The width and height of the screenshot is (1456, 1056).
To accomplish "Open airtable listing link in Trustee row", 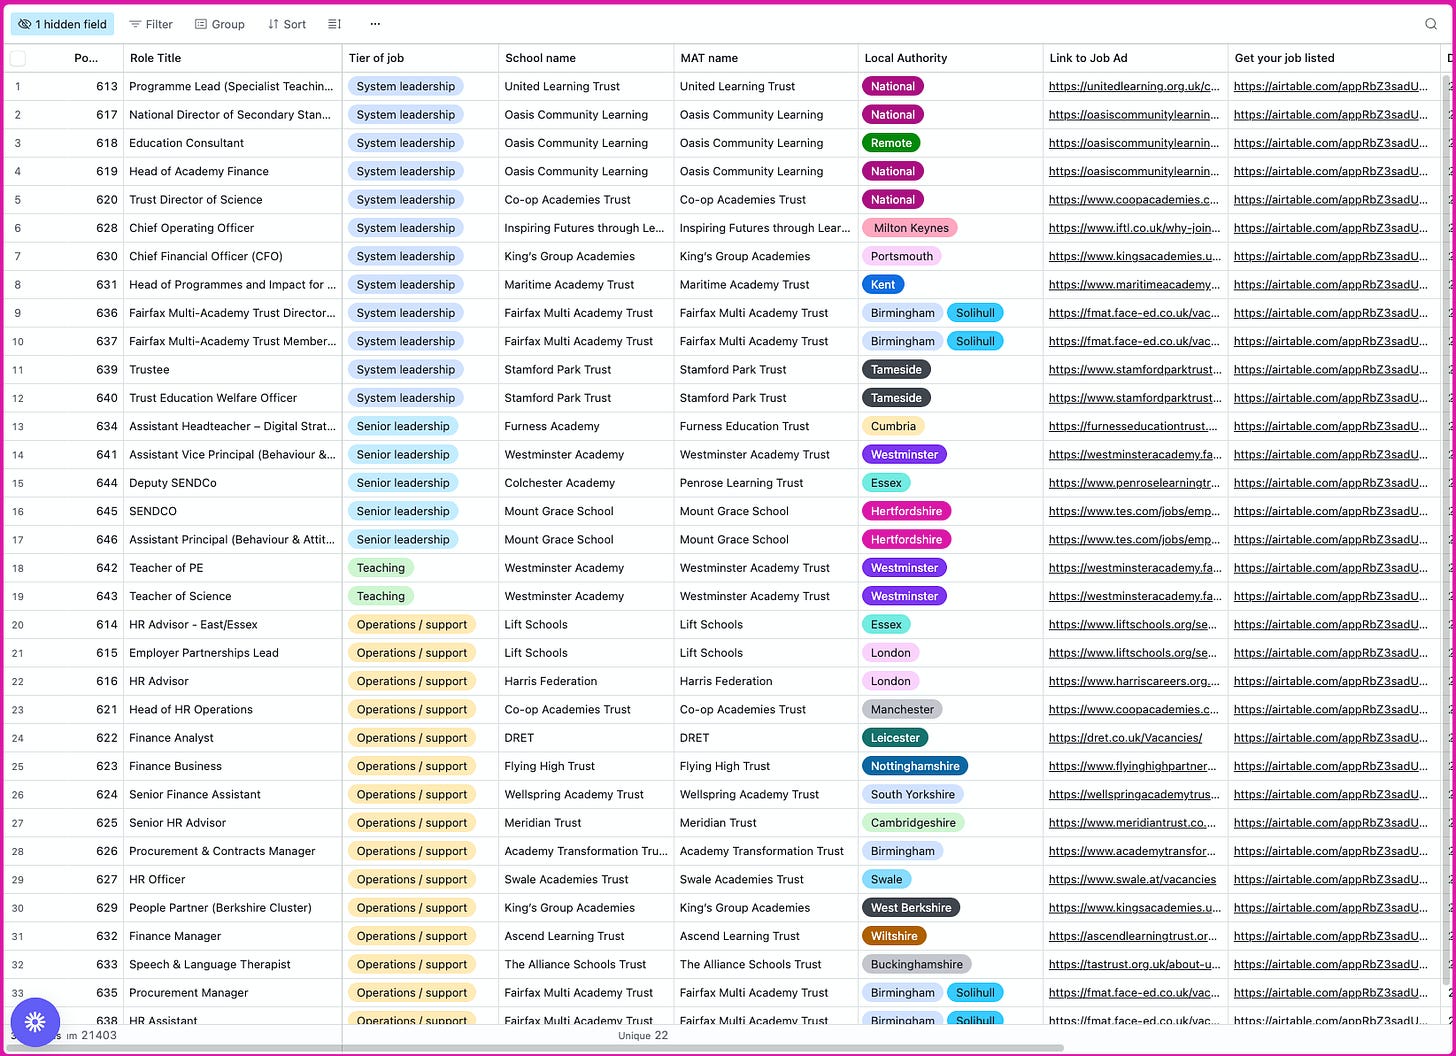I will [x=1331, y=370].
